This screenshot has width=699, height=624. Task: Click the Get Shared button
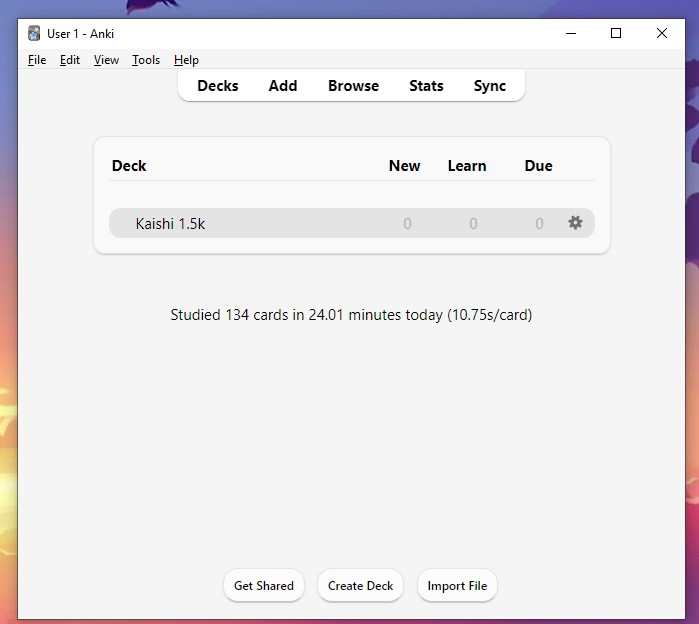(264, 585)
